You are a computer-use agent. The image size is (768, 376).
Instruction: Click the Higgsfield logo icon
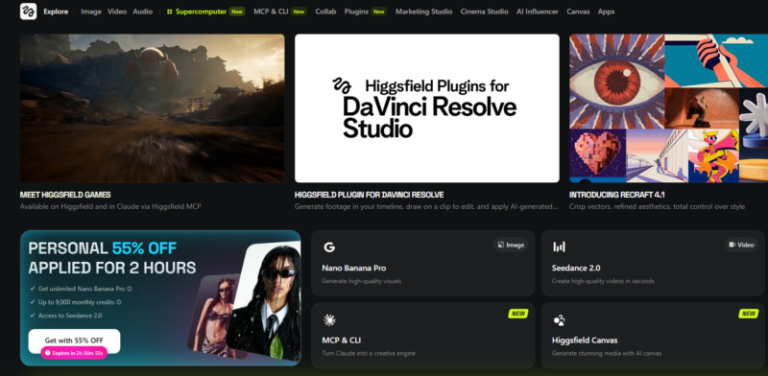click(x=28, y=11)
